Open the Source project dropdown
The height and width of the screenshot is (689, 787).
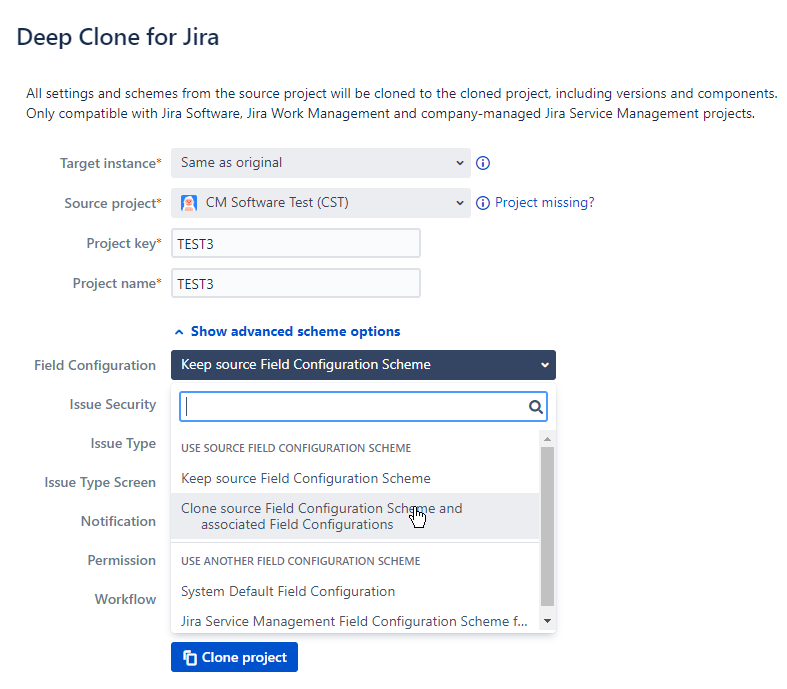click(x=321, y=203)
